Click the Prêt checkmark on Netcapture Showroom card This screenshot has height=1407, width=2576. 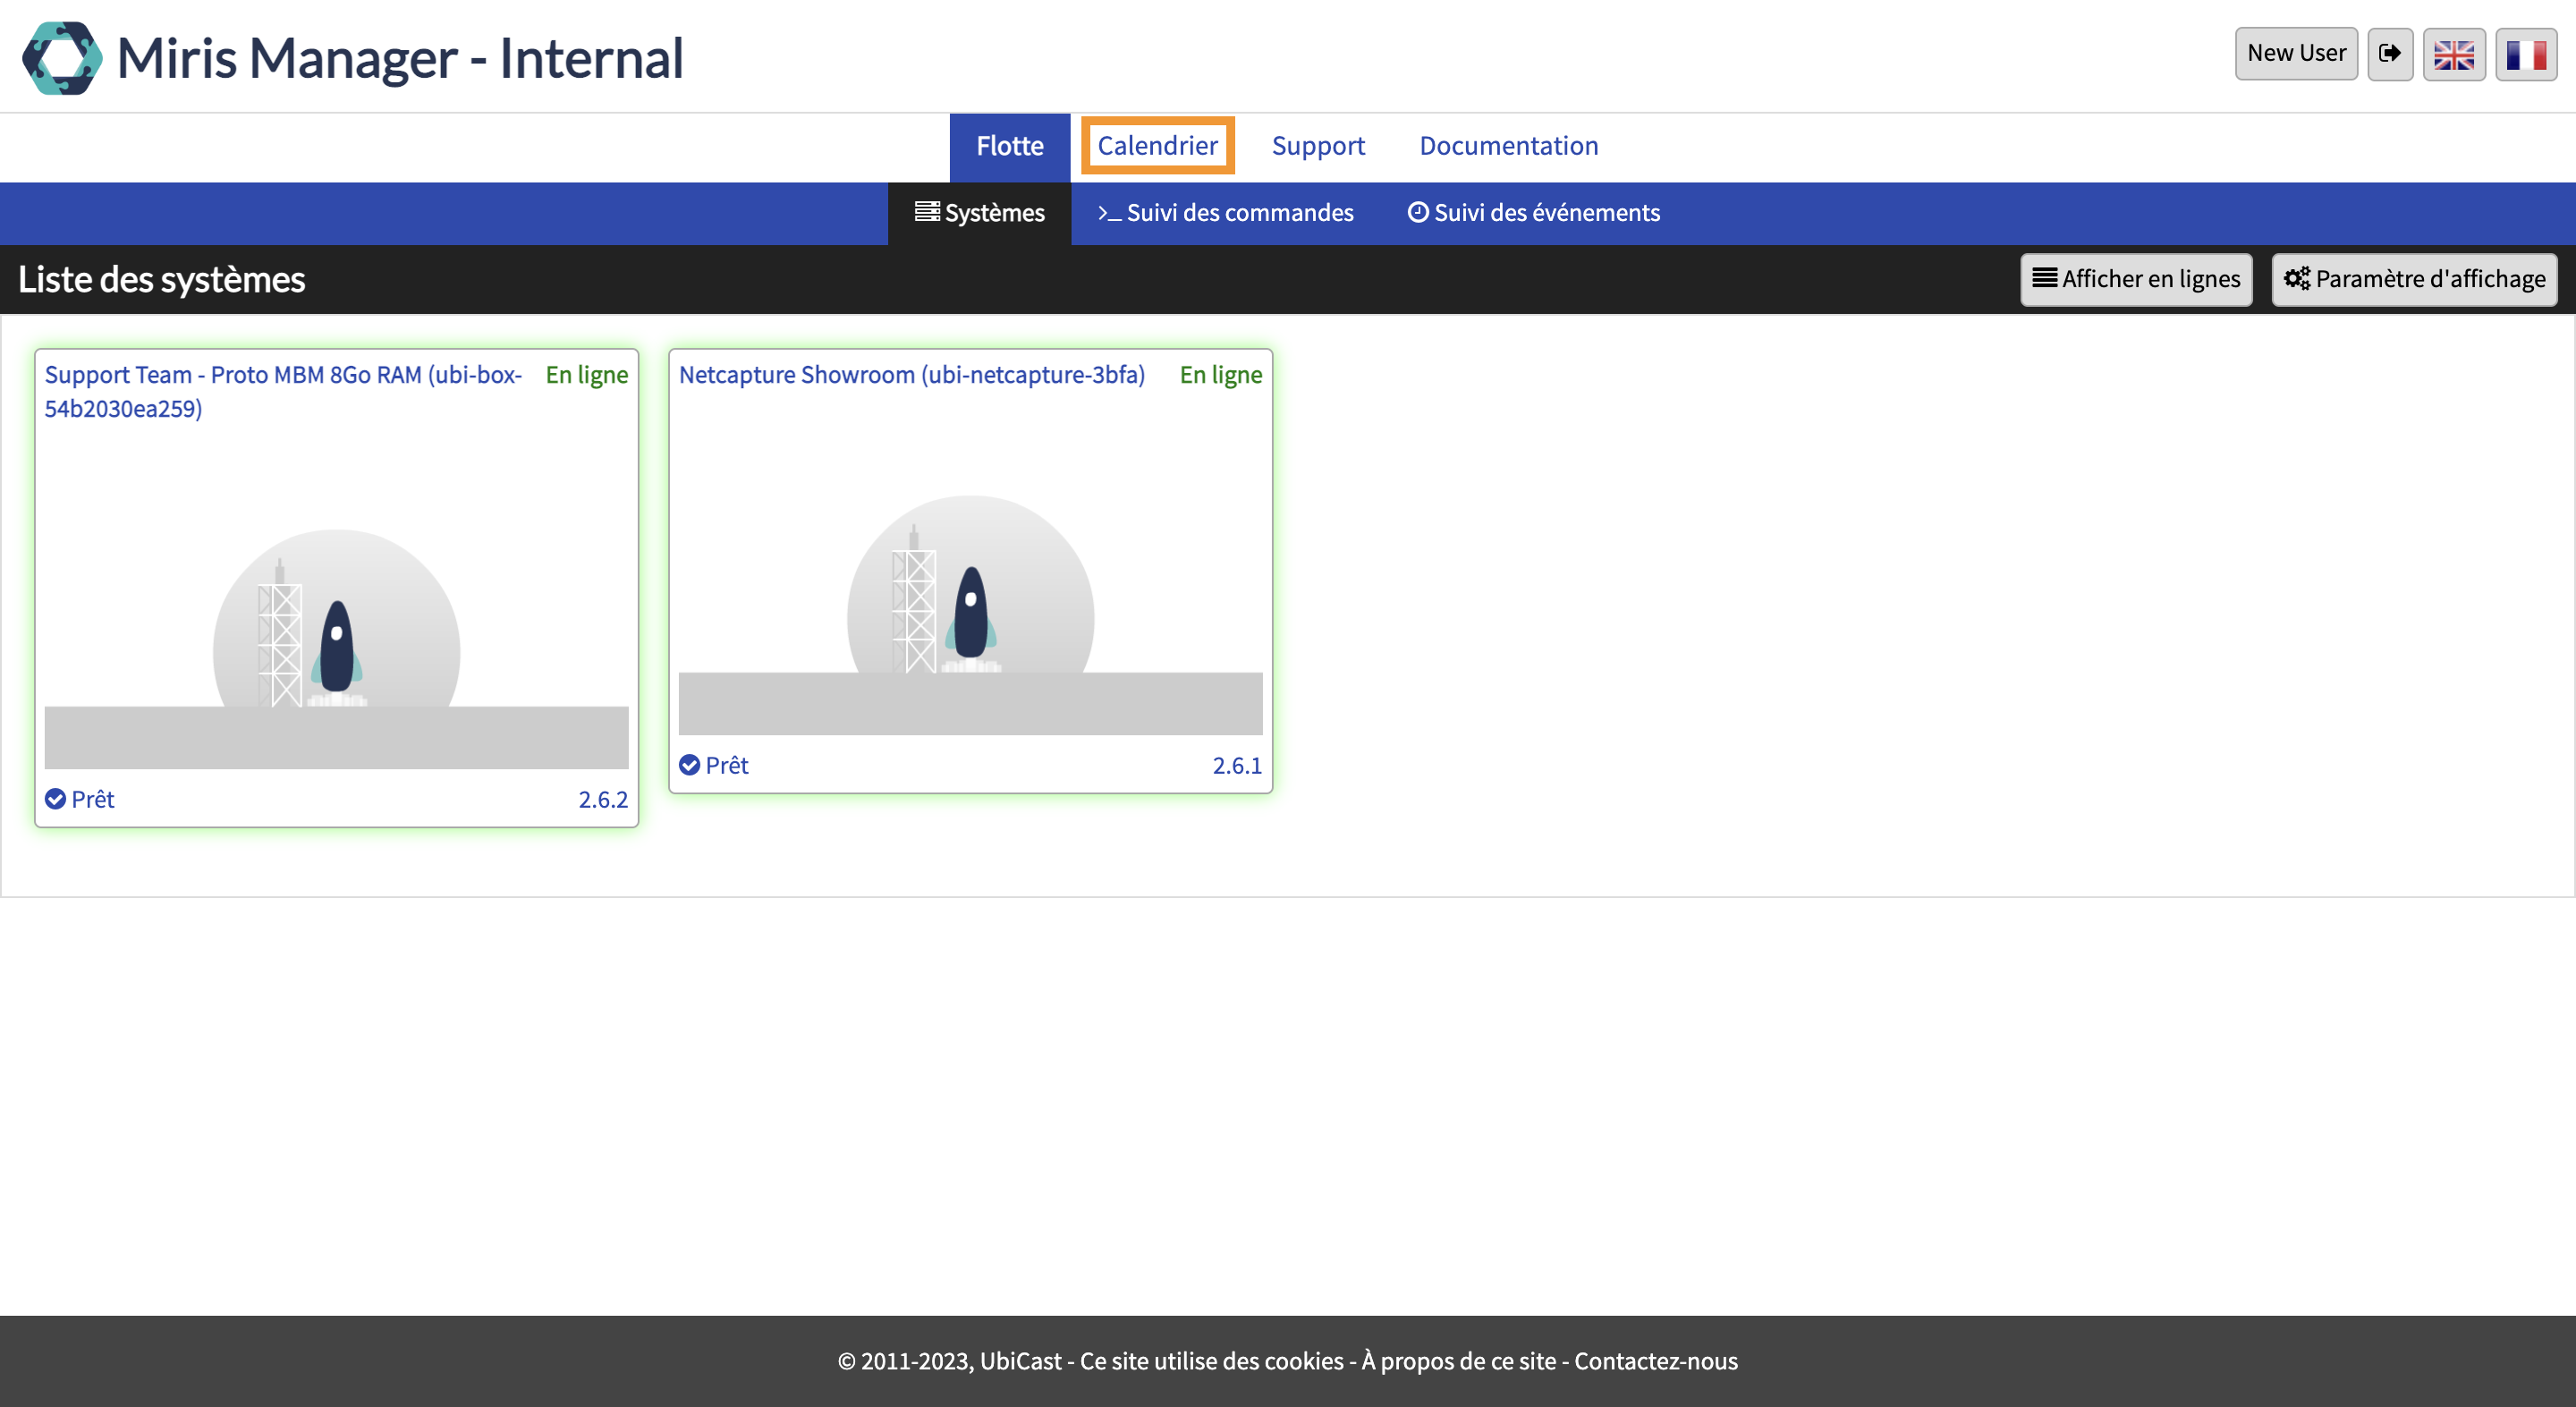[690, 764]
